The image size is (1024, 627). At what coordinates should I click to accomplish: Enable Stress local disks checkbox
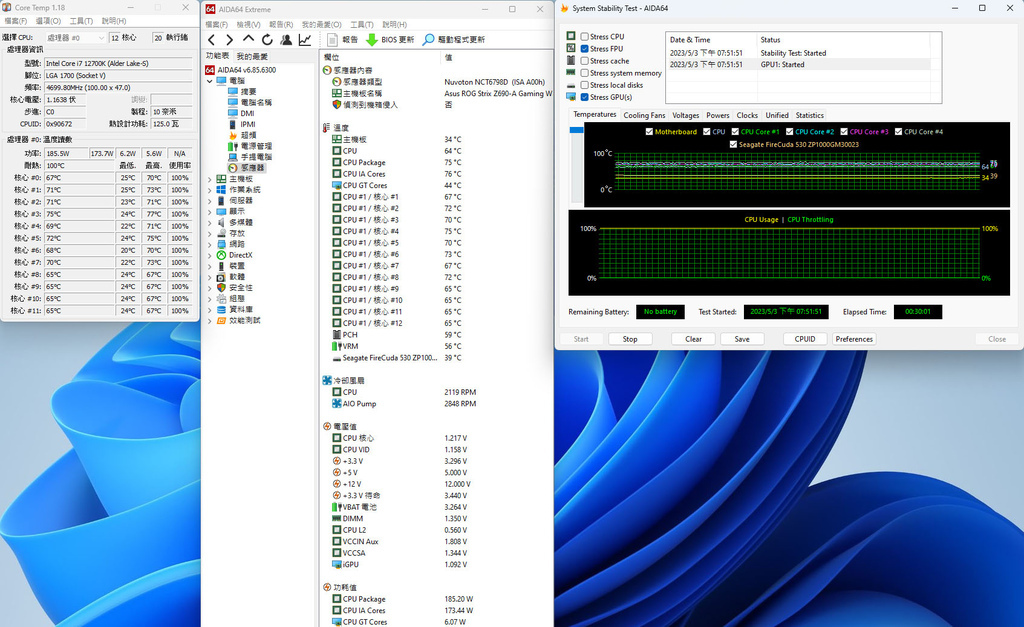(x=584, y=85)
